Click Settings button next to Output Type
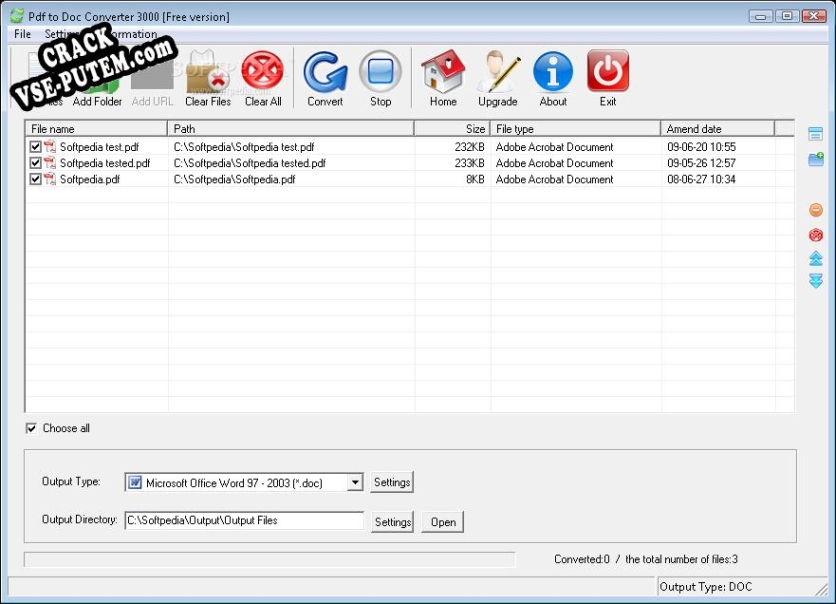 click(392, 482)
